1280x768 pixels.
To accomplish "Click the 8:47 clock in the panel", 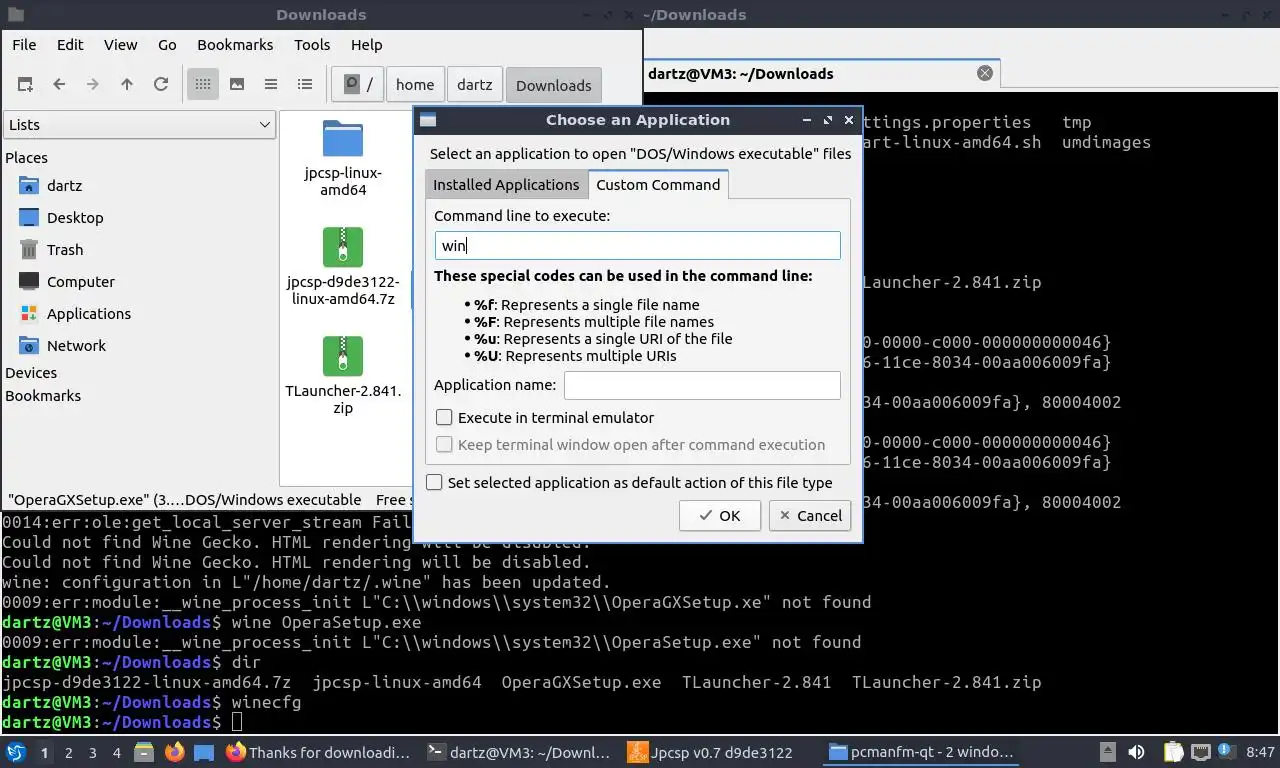I will [1260, 752].
